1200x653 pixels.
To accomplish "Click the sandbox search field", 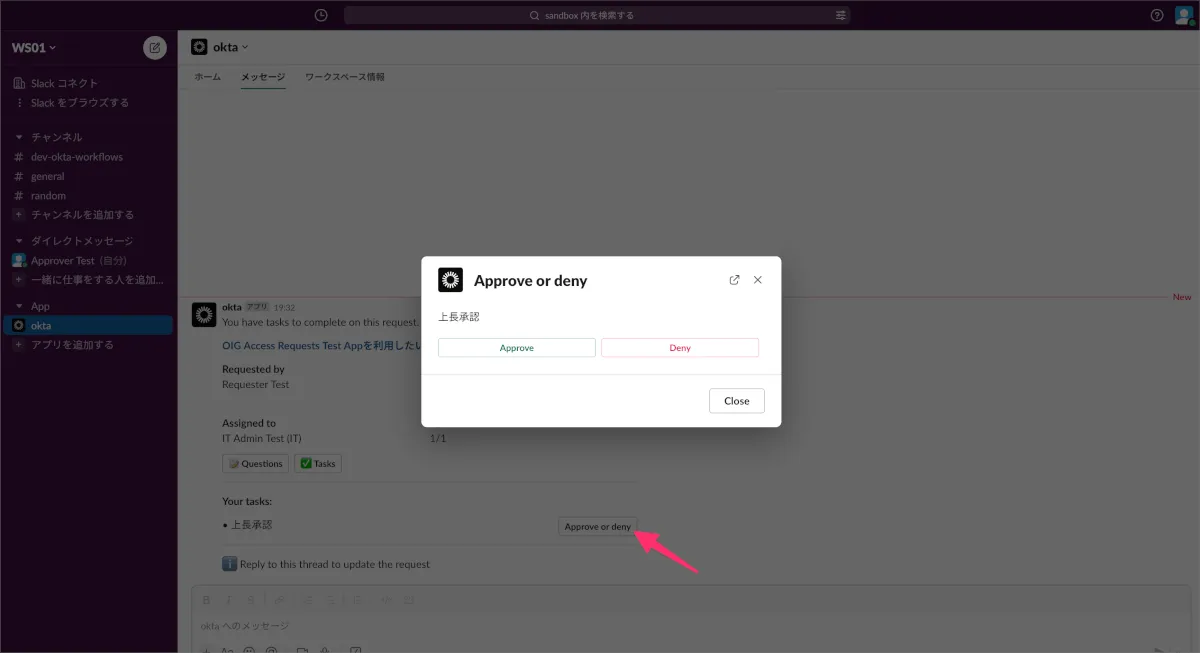I will click(x=598, y=15).
